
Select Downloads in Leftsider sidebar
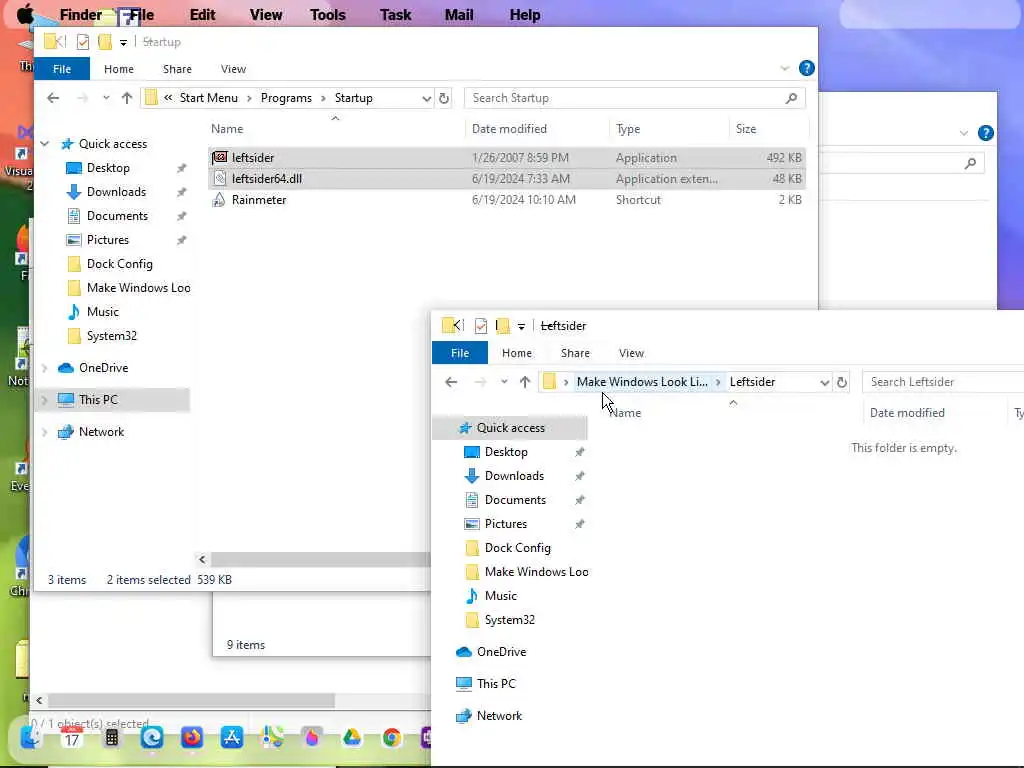514,475
